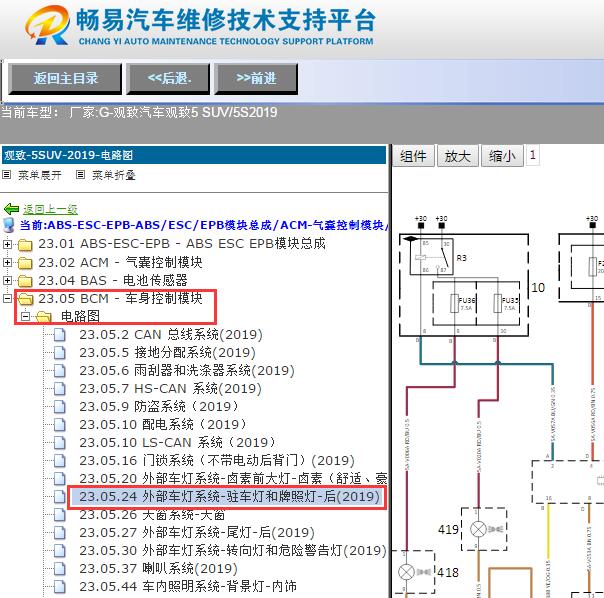This screenshot has height=598, width=604.
Task: Open 23.05.2 CAN 总线系统(2019) diagram
Action: pos(171,334)
